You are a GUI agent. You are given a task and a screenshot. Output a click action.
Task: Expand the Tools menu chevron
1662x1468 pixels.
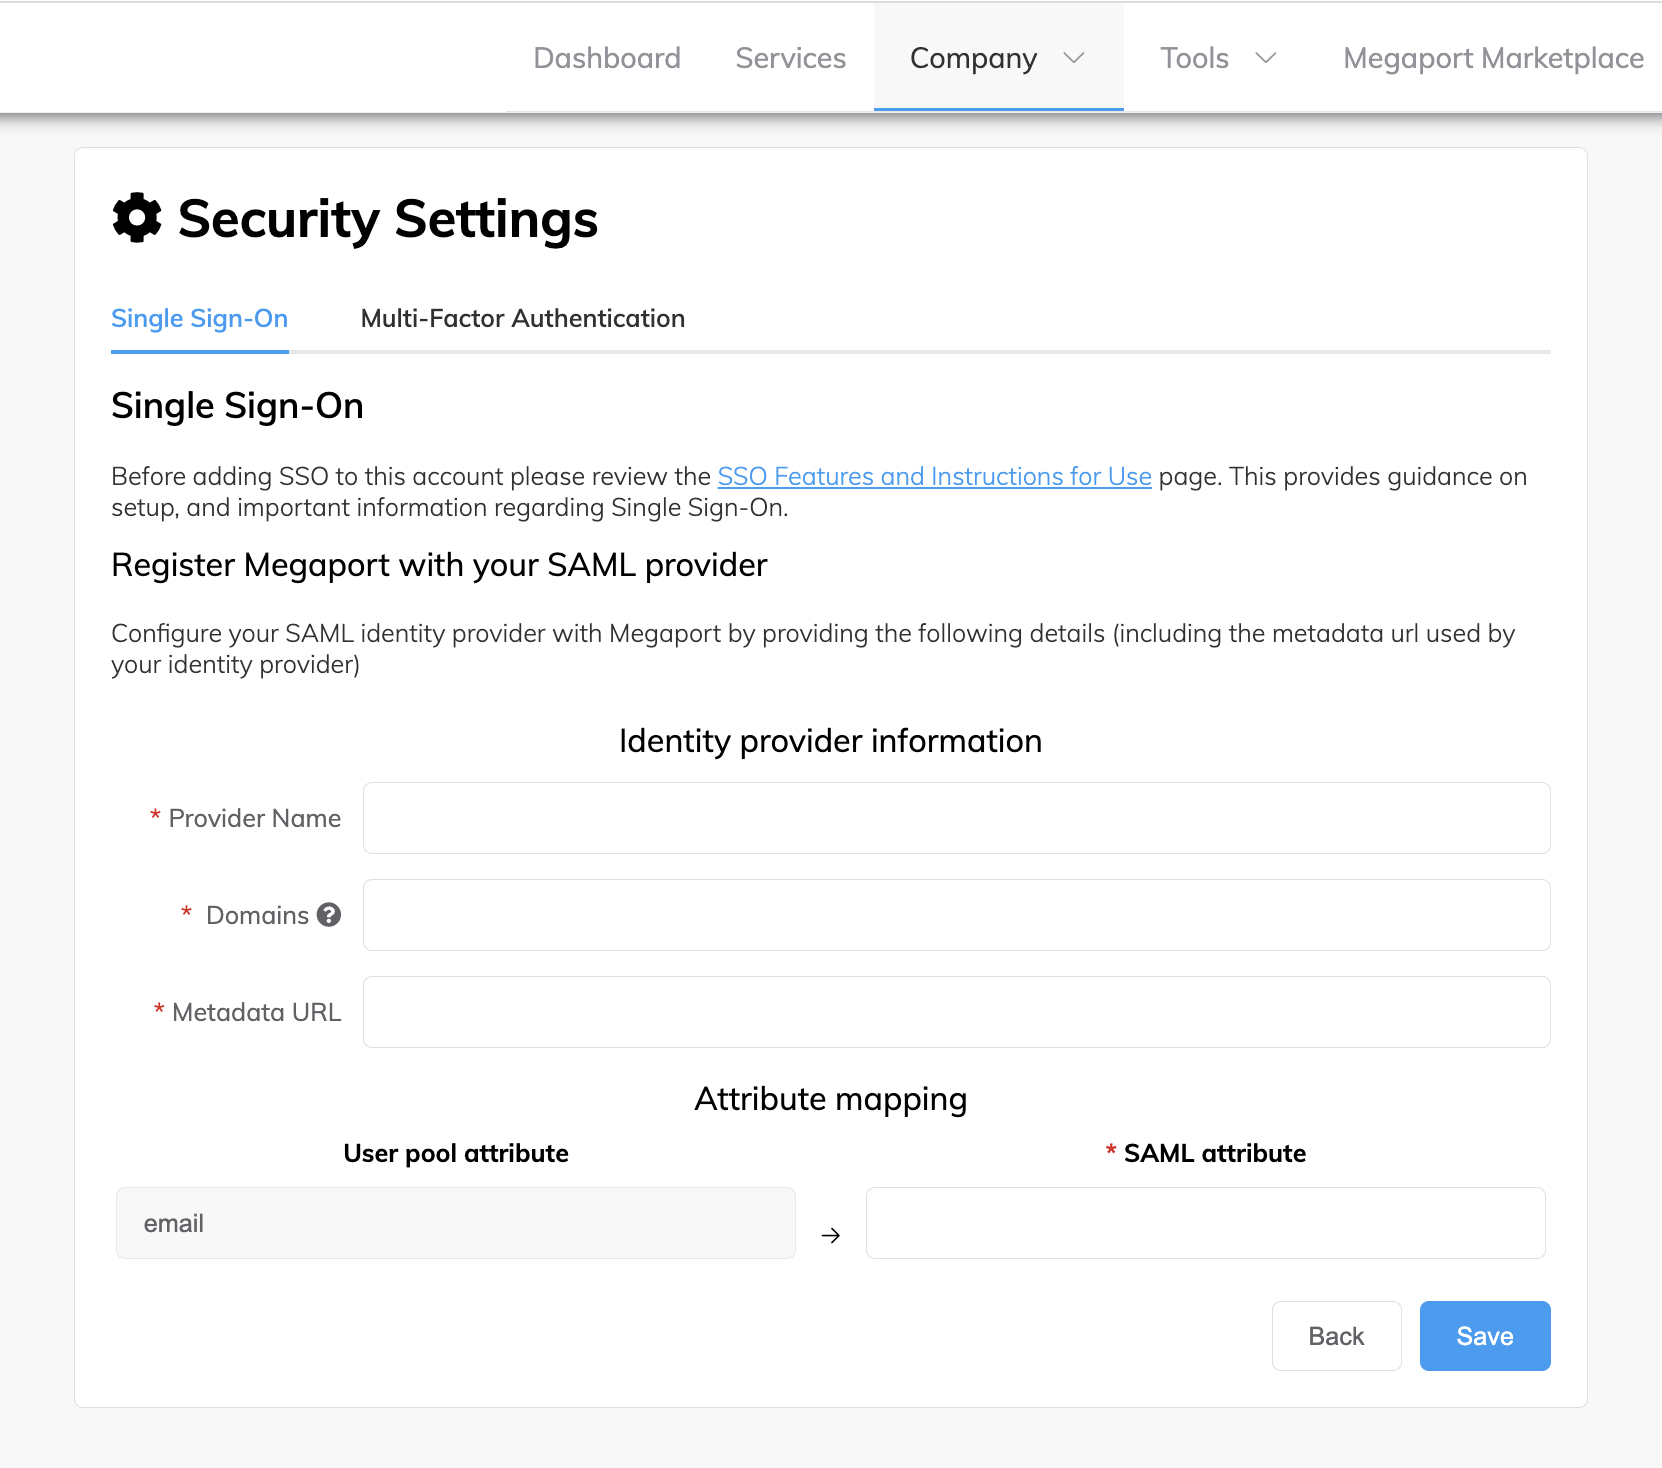pyautogui.click(x=1266, y=58)
